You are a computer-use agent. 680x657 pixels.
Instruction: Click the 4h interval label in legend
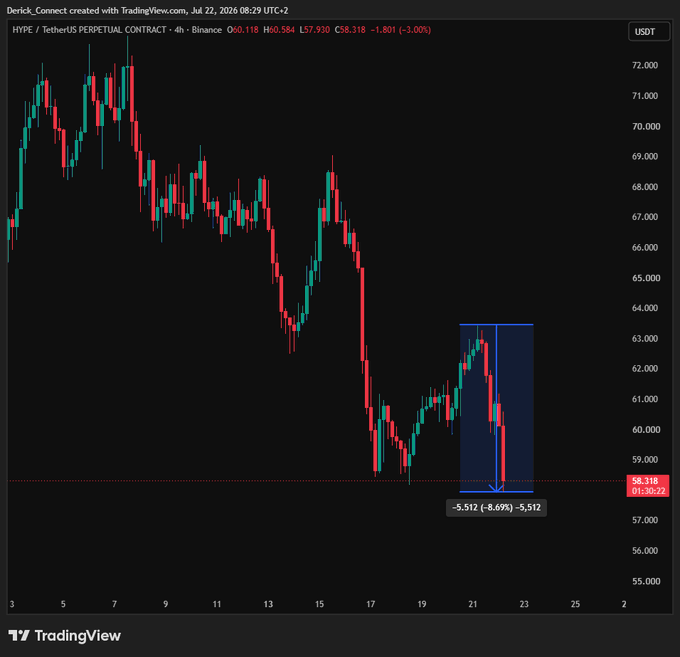tap(179, 30)
